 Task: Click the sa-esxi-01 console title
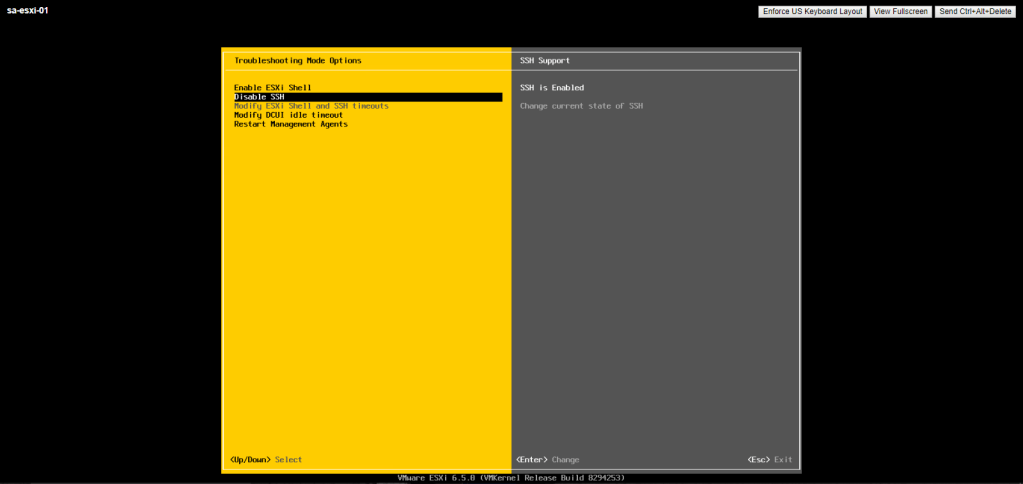pyautogui.click(x=27, y=10)
